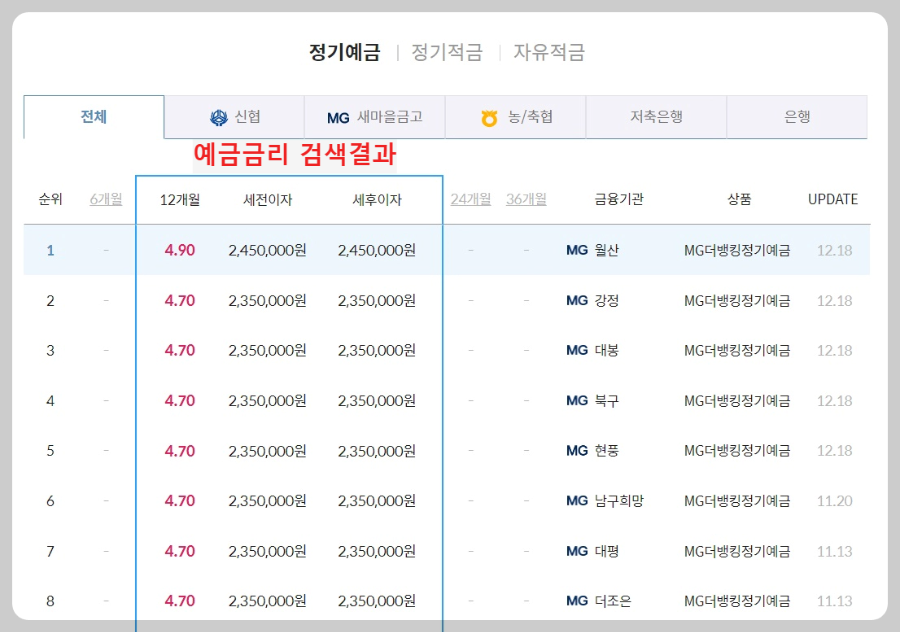900x632 pixels.
Task: Click the MG icon next to 현풍 branch
Action: tap(577, 451)
